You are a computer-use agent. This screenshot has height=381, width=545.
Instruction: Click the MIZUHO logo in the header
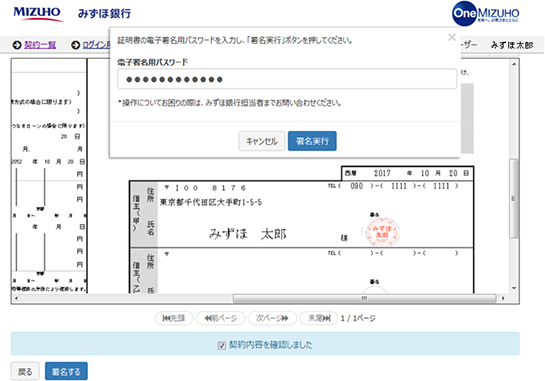(x=38, y=14)
